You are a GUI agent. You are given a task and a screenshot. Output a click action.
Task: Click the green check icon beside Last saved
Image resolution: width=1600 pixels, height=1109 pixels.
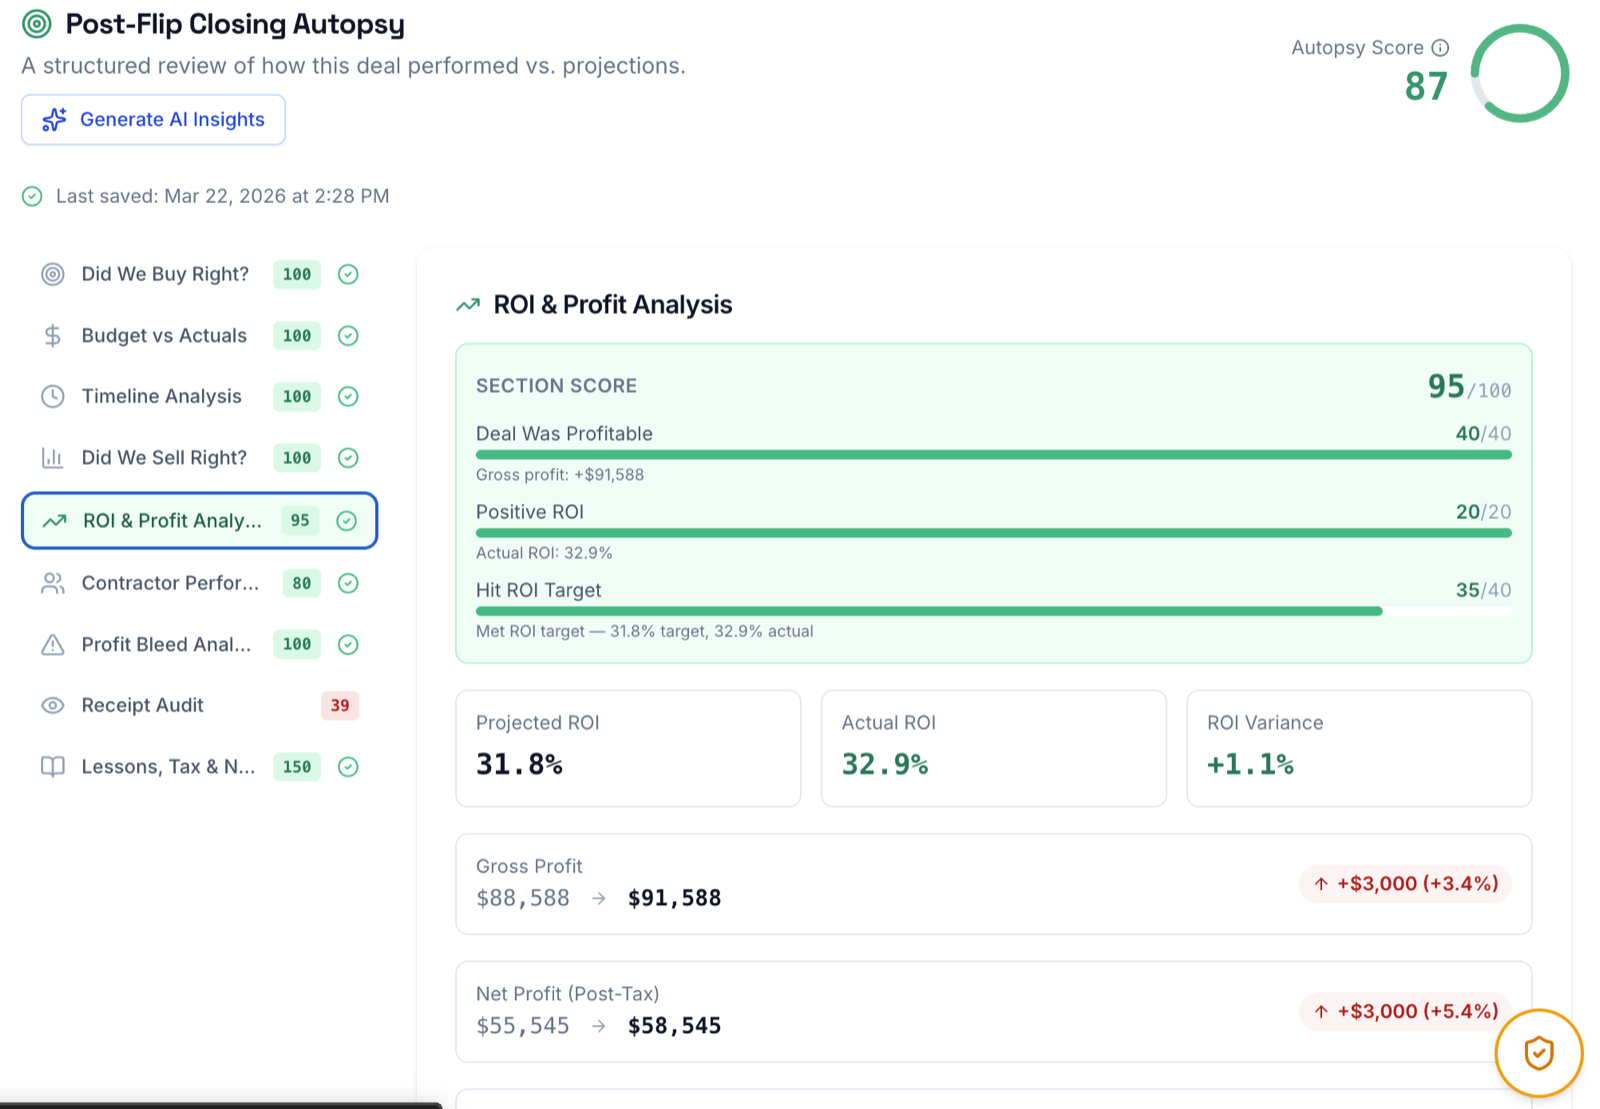[x=32, y=196]
